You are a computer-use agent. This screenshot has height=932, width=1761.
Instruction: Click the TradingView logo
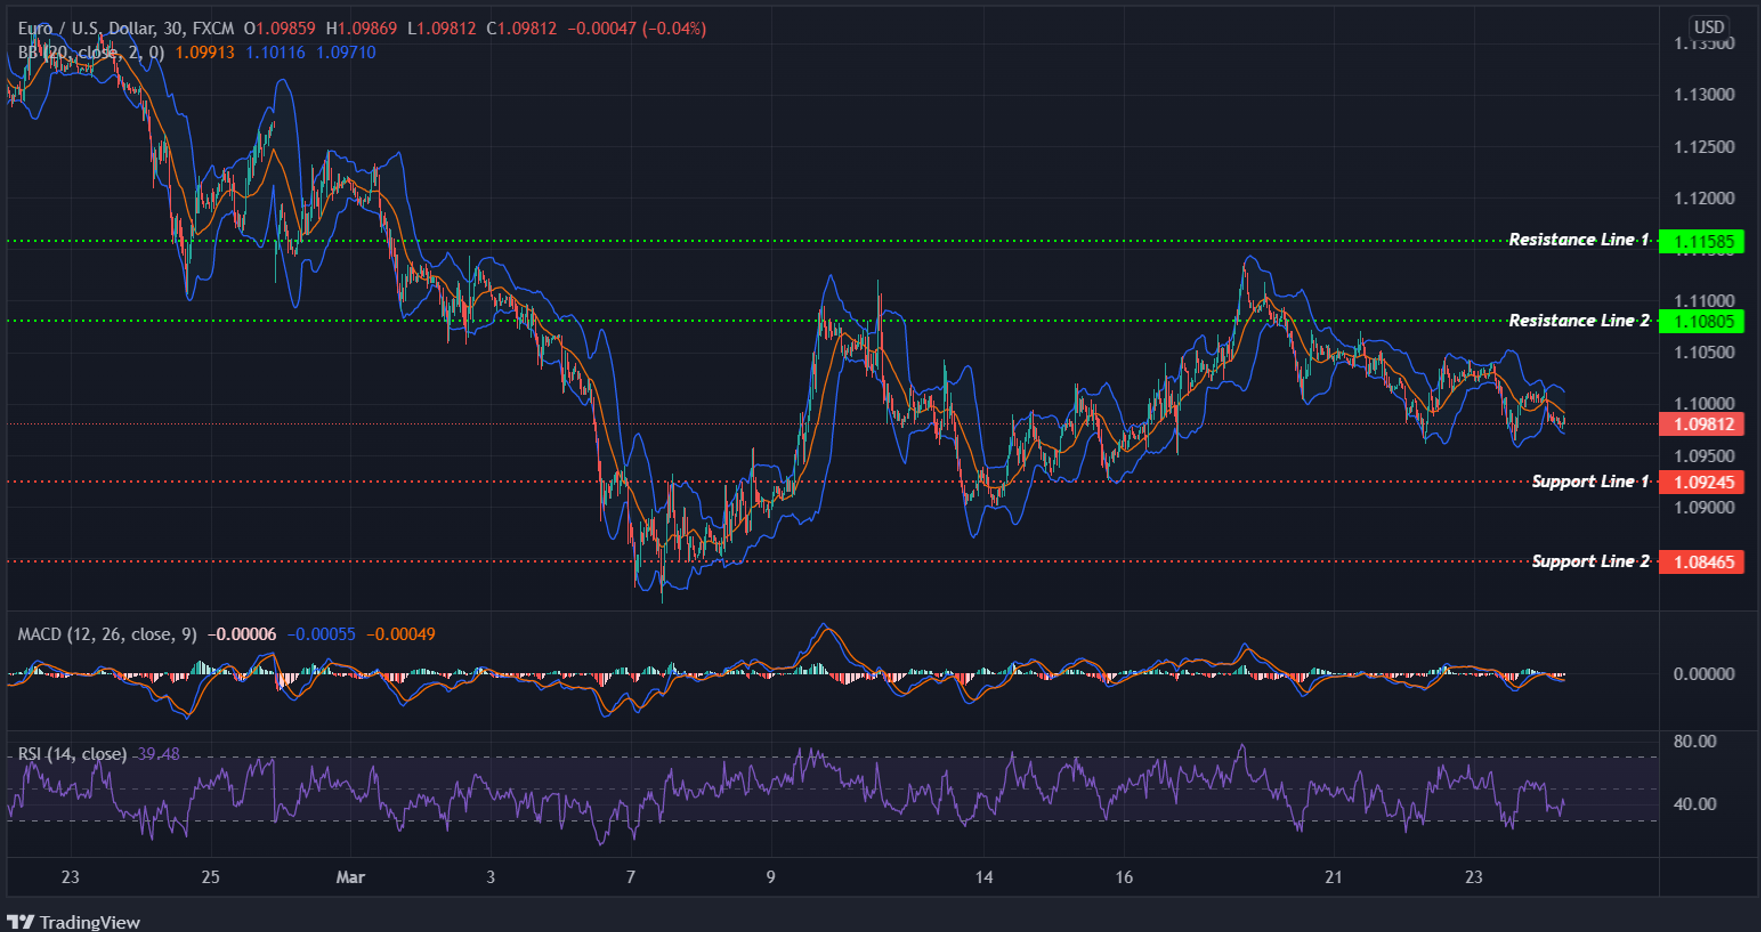tap(75, 921)
